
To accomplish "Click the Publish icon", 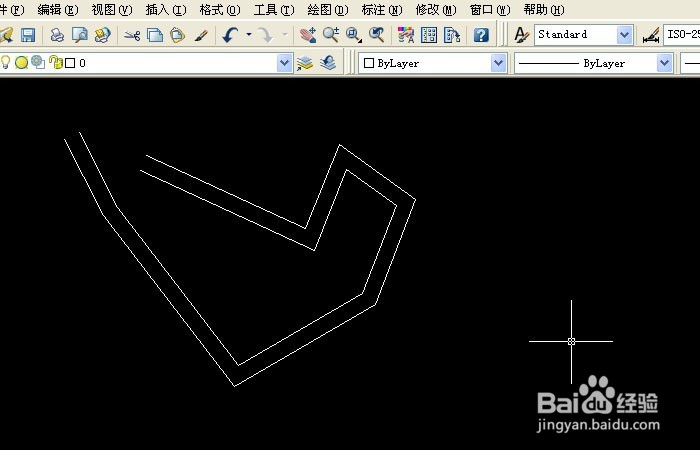I will pyautogui.click(x=103, y=35).
